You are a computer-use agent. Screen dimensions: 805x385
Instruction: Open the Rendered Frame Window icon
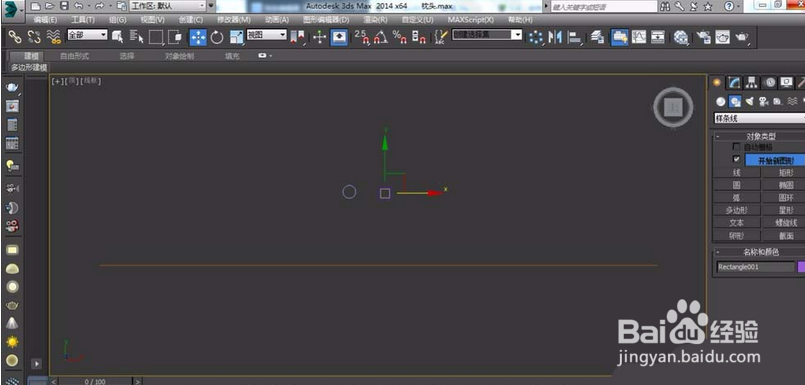coord(722,37)
